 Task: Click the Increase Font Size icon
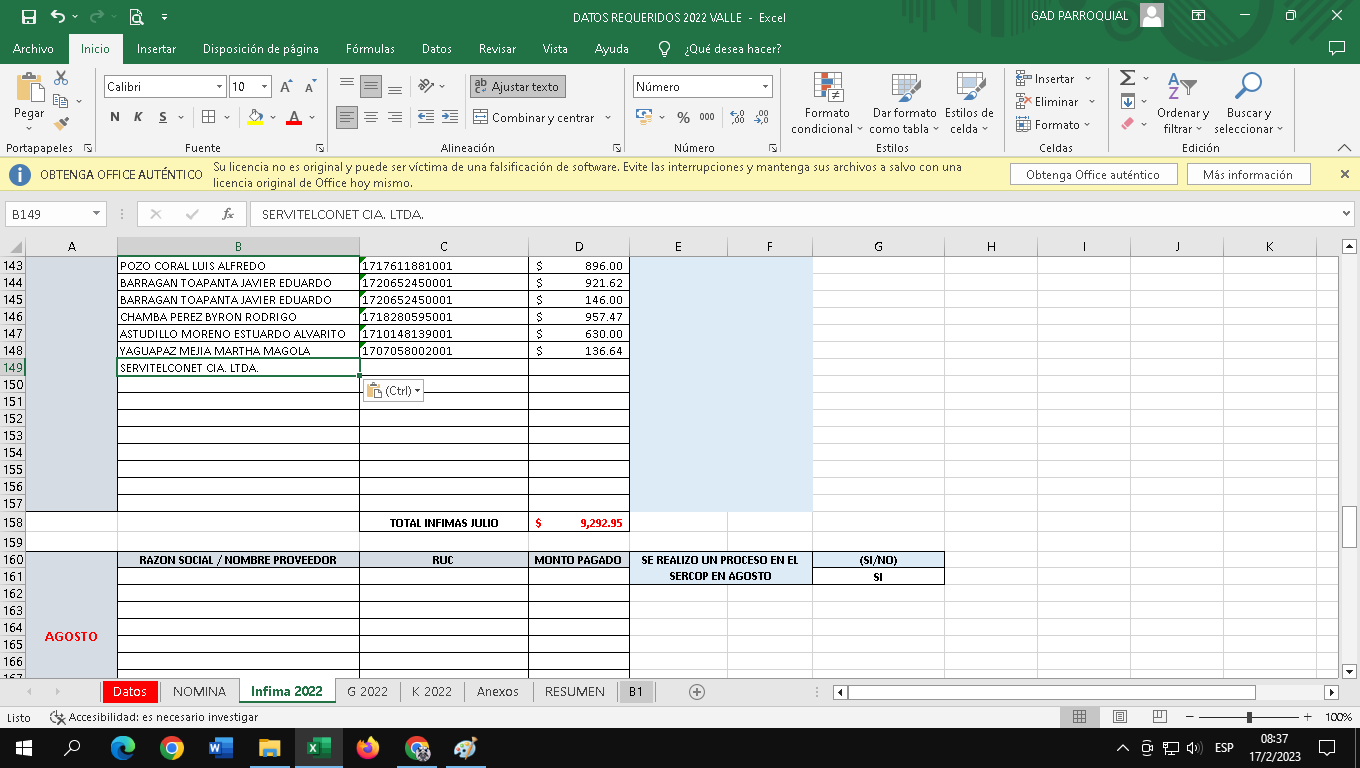click(287, 87)
